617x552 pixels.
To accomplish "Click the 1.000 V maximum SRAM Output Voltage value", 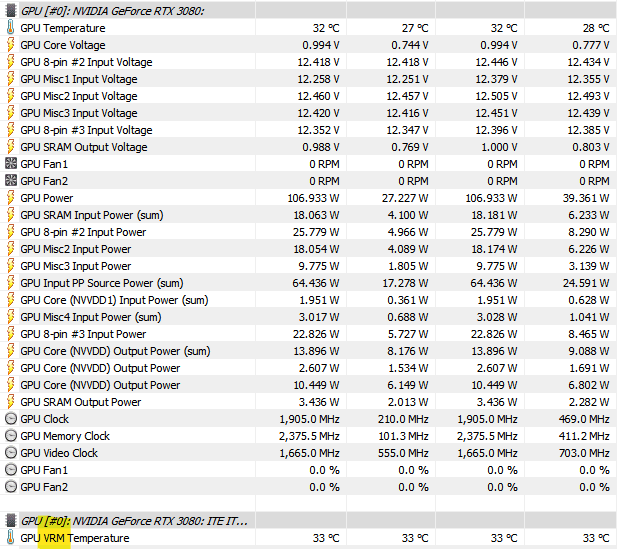I will tap(499, 147).
